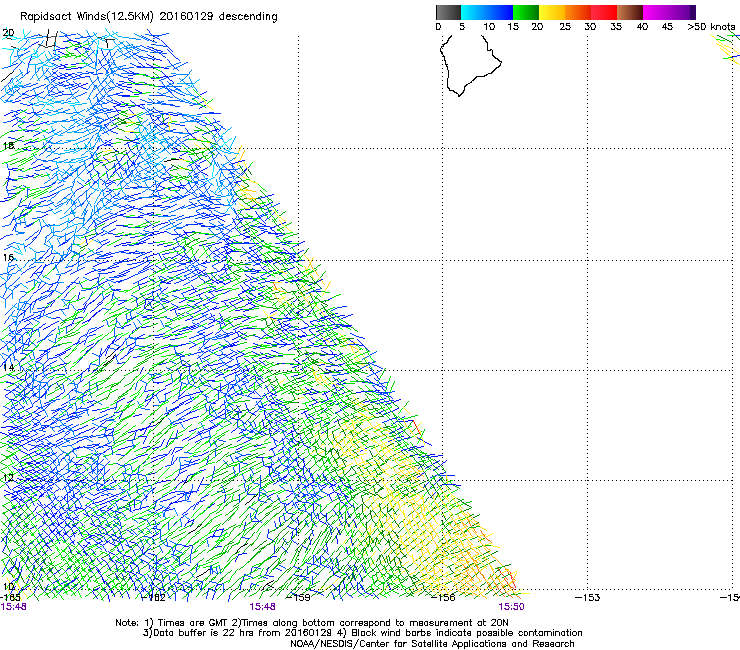Click the latitude label 20

point(8,33)
